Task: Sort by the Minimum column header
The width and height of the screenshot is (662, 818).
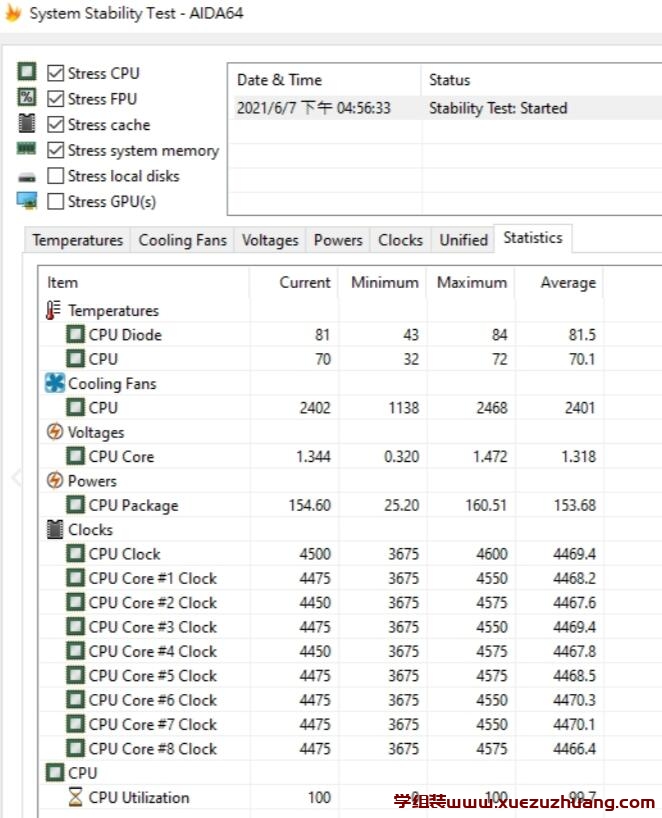Action: point(382,282)
